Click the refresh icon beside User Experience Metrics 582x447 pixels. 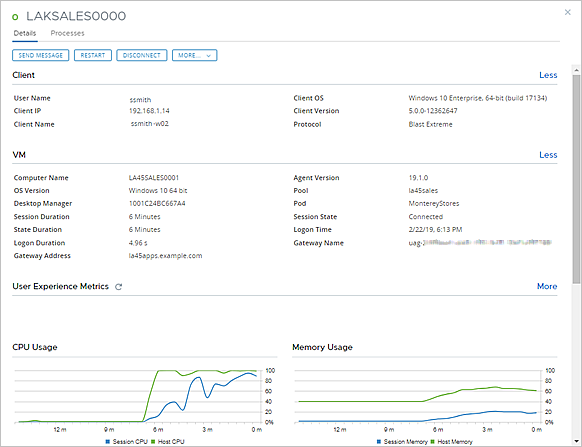(x=118, y=287)
